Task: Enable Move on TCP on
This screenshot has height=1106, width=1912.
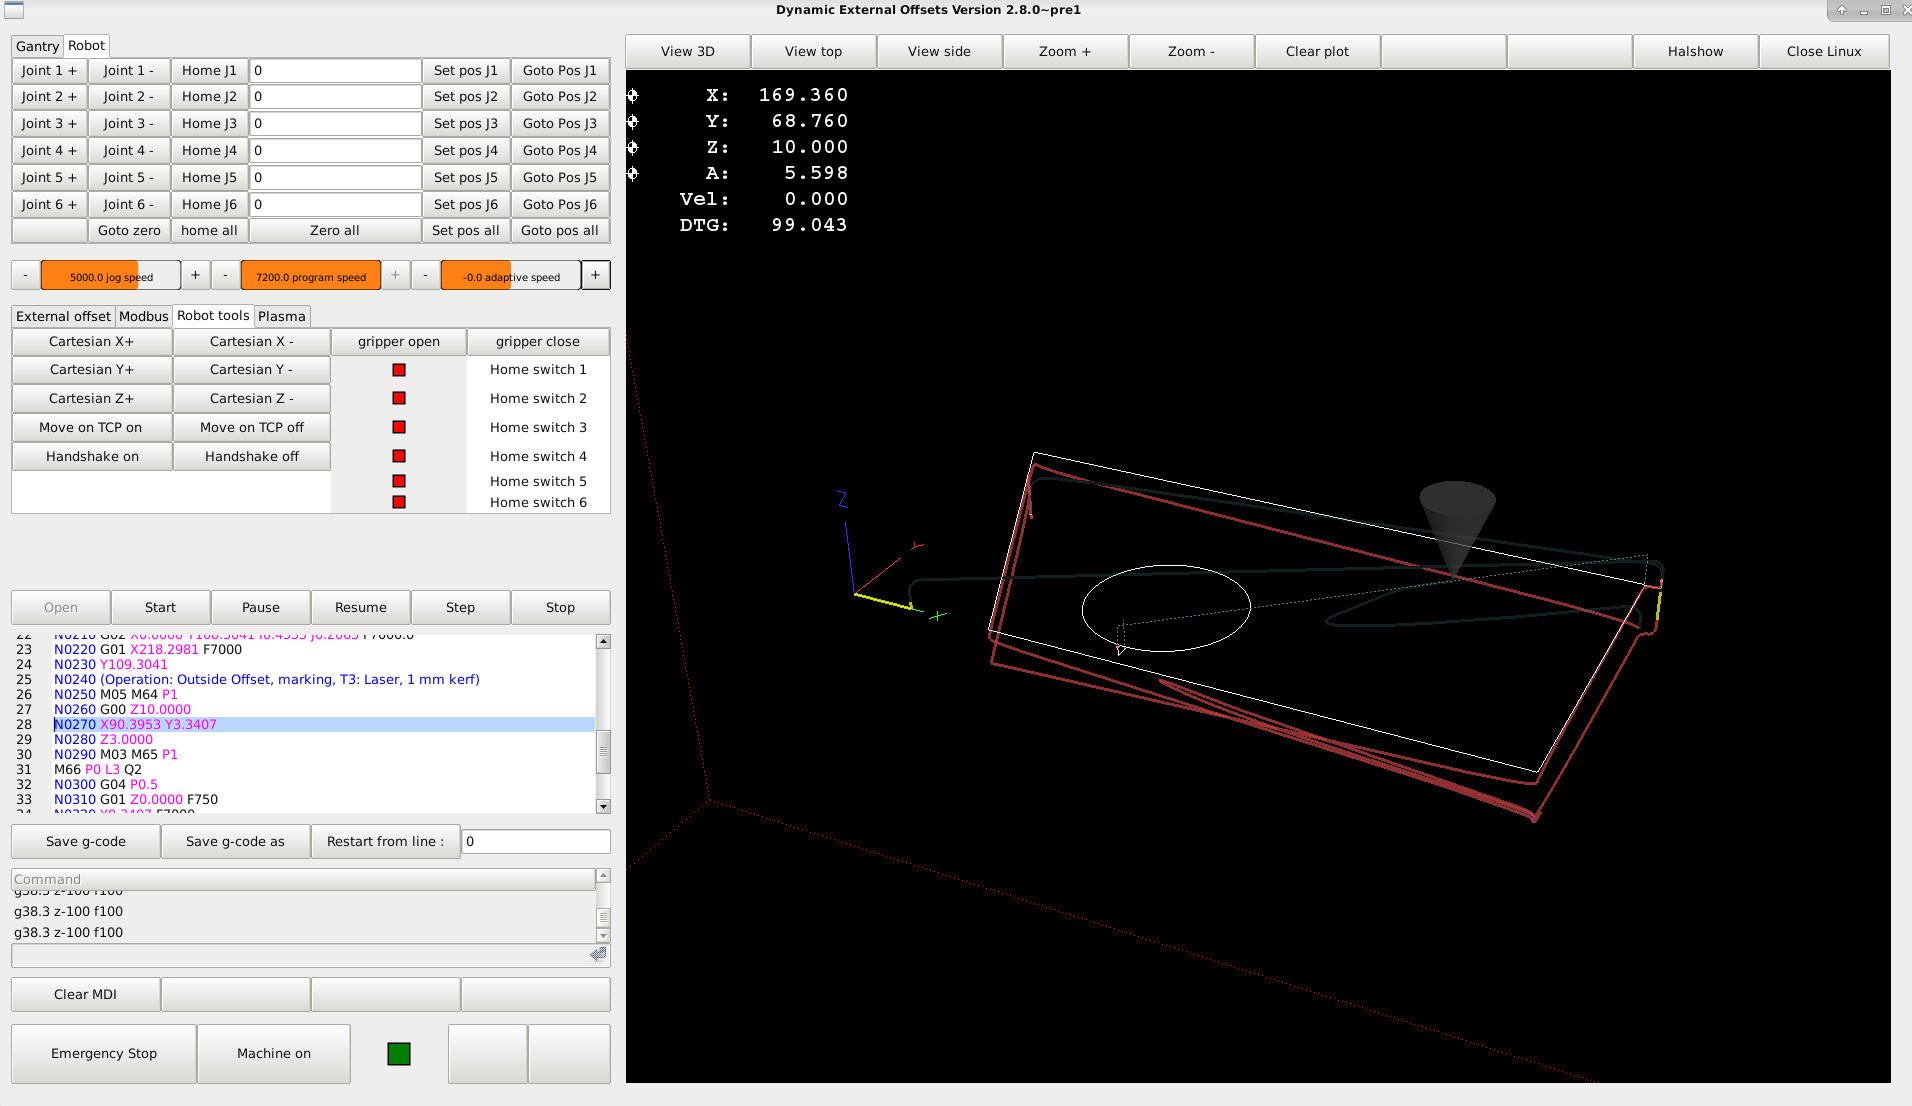Action: (x=91, y=427)
